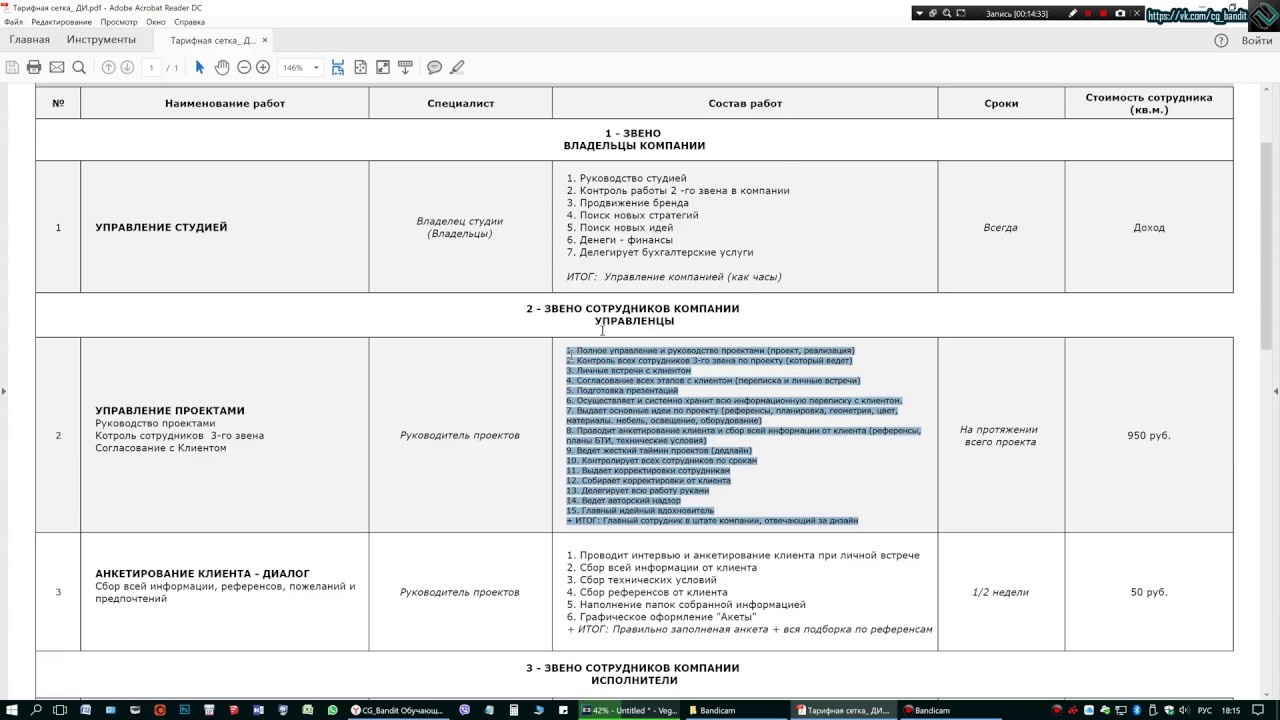Switch to full screen mode icon
Viewport: 1280px width, 720px height.
[383, 67]
